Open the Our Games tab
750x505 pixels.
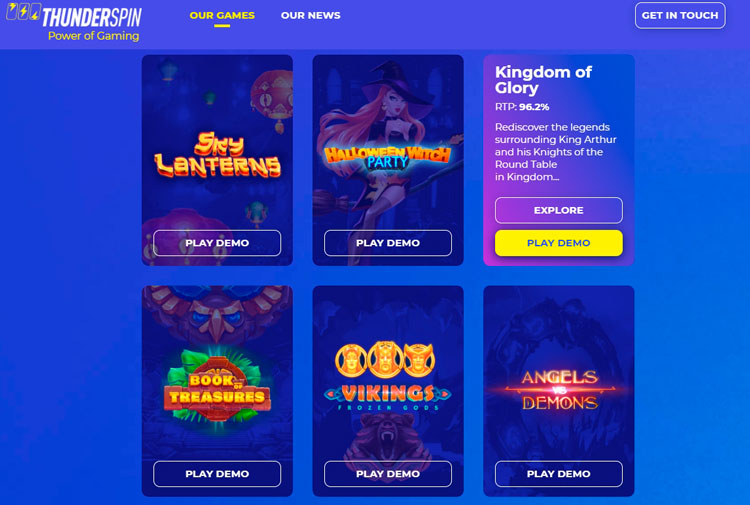point(222,15)
